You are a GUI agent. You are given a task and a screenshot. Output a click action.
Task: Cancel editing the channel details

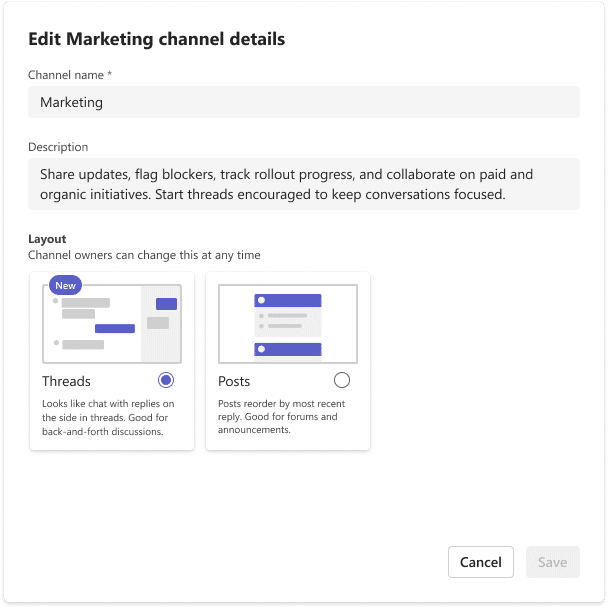point(481,562)
